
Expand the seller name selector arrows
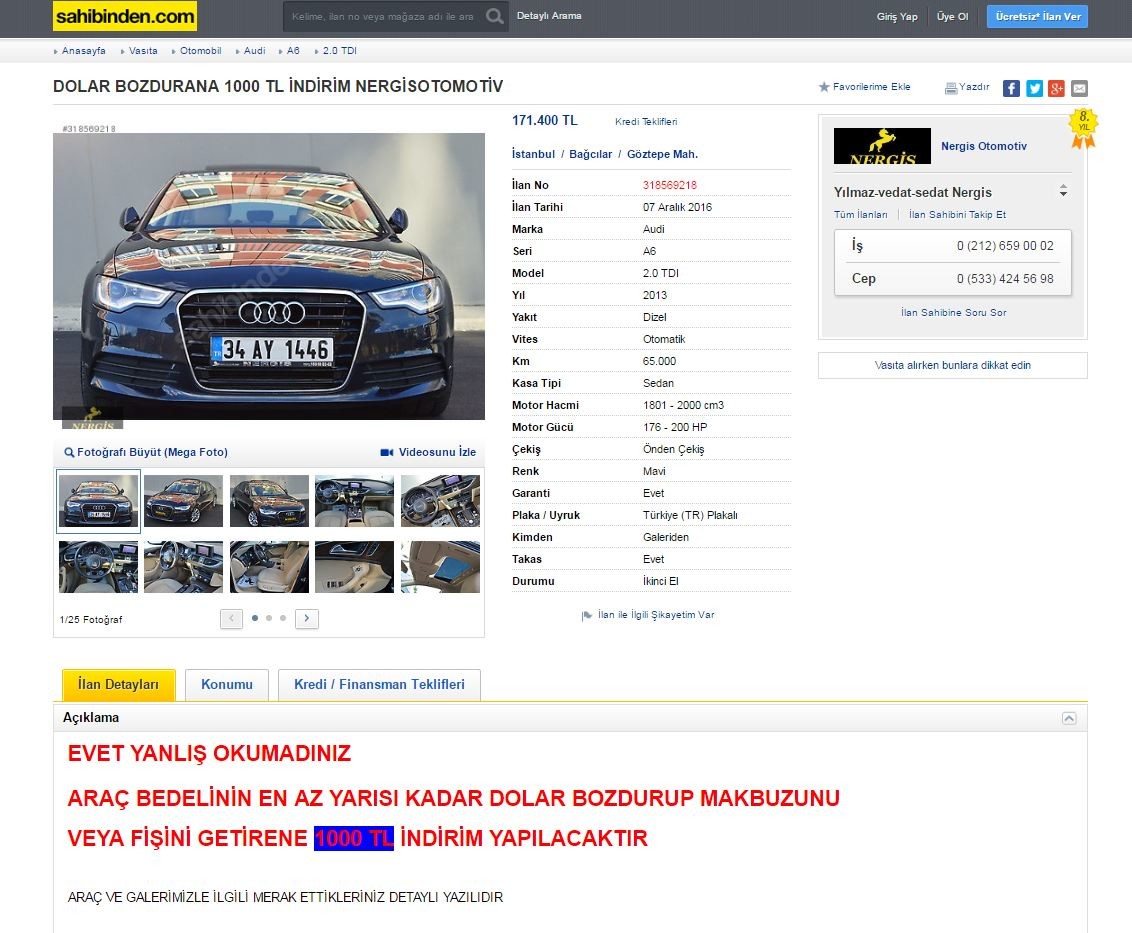[1063, 191]
